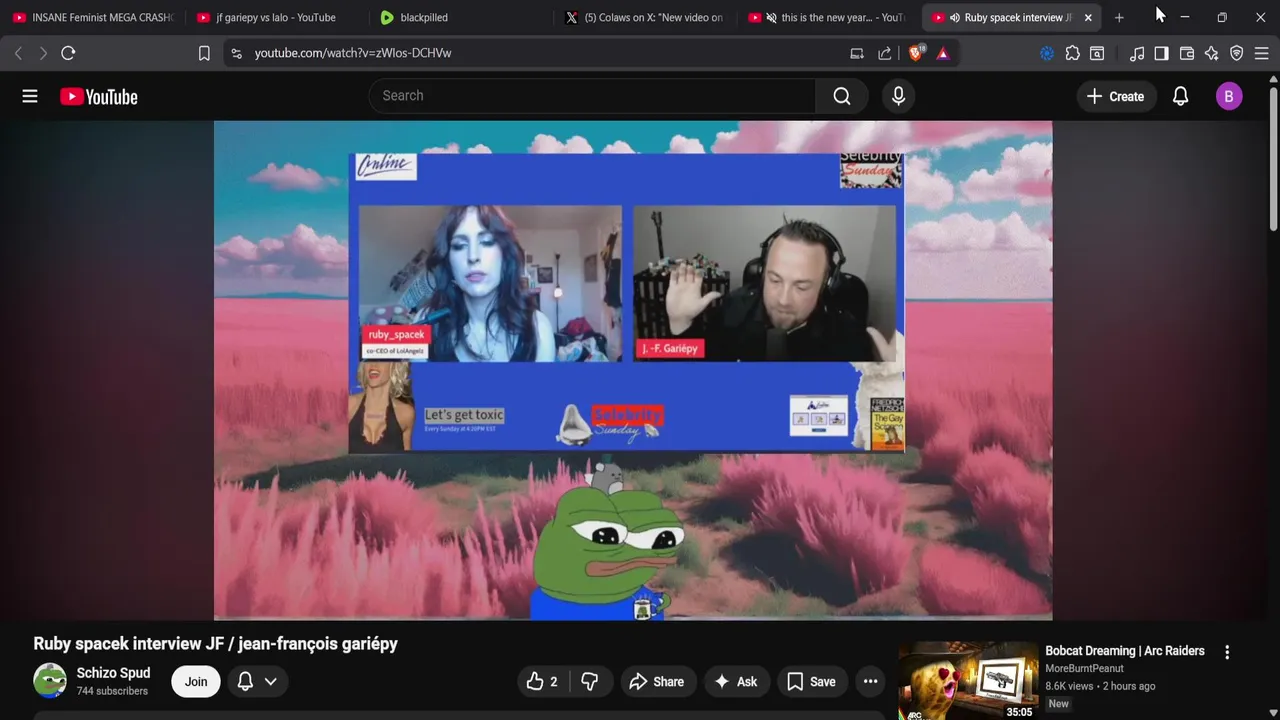Ask about this video
This screenshot has width=1280, height=720.
(x=735, y=682)
